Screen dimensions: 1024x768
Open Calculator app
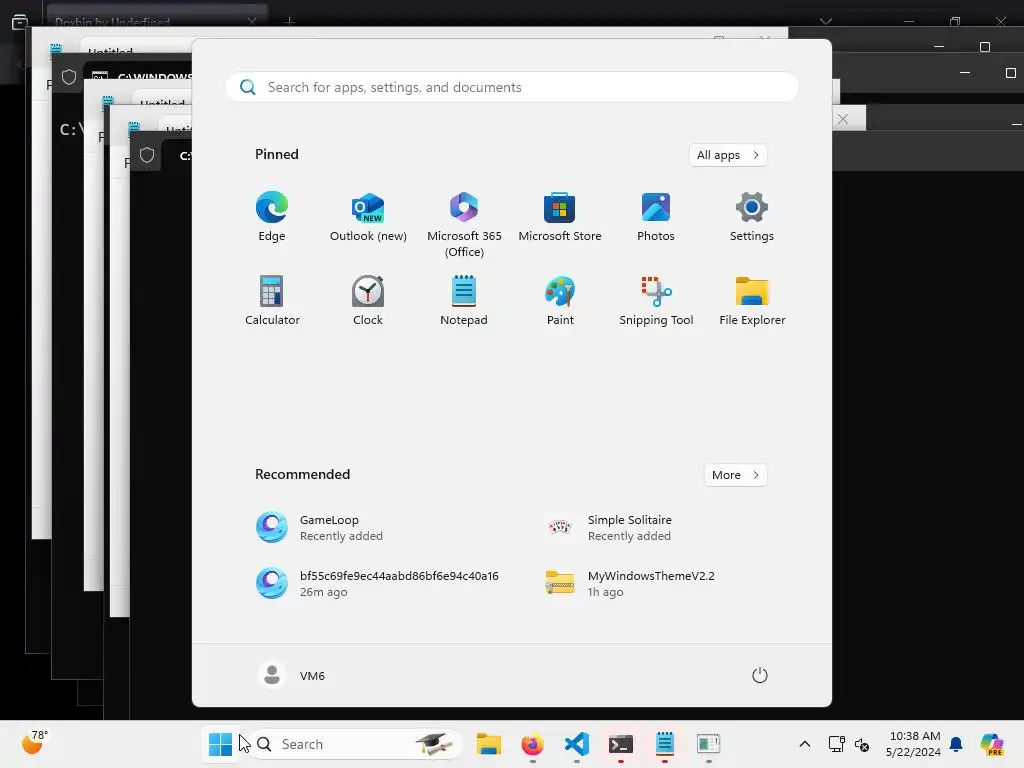pyautogui.click(x=272, y=300)
